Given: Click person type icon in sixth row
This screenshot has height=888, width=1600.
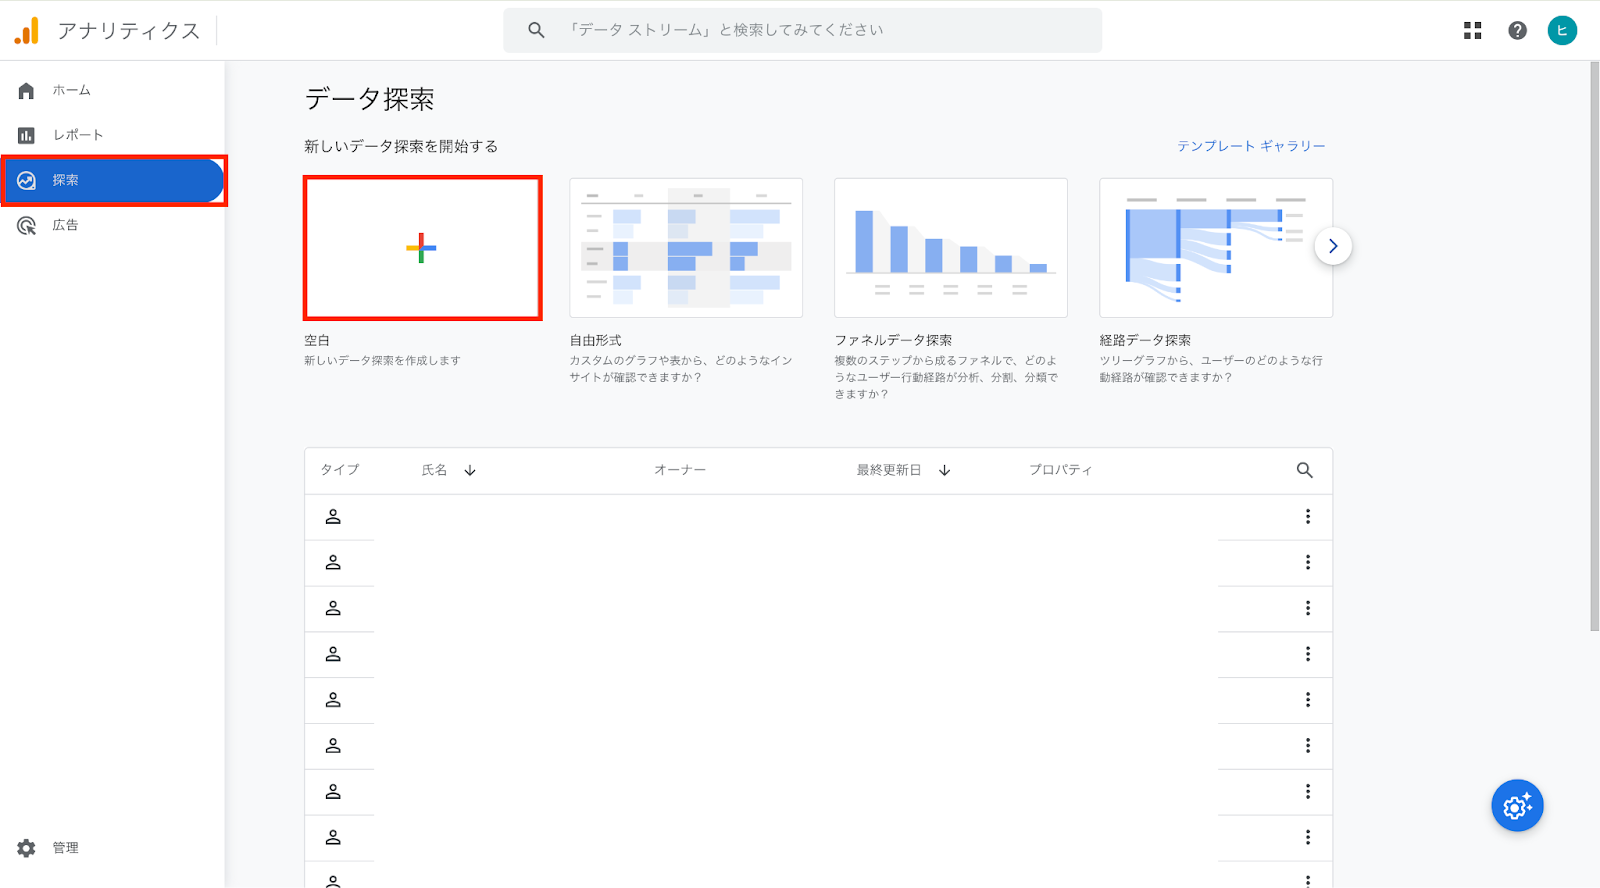Looking at the screenshot, I should [x=333, y=746].
